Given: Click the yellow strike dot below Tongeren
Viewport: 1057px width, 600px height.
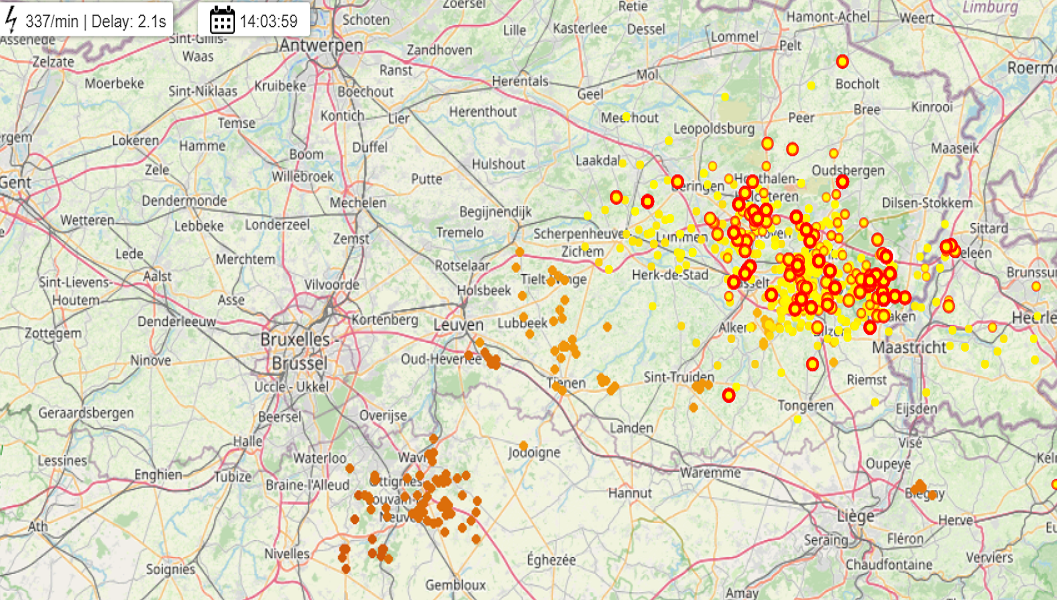Looking at the screenshot, I should tap(797, 419).
